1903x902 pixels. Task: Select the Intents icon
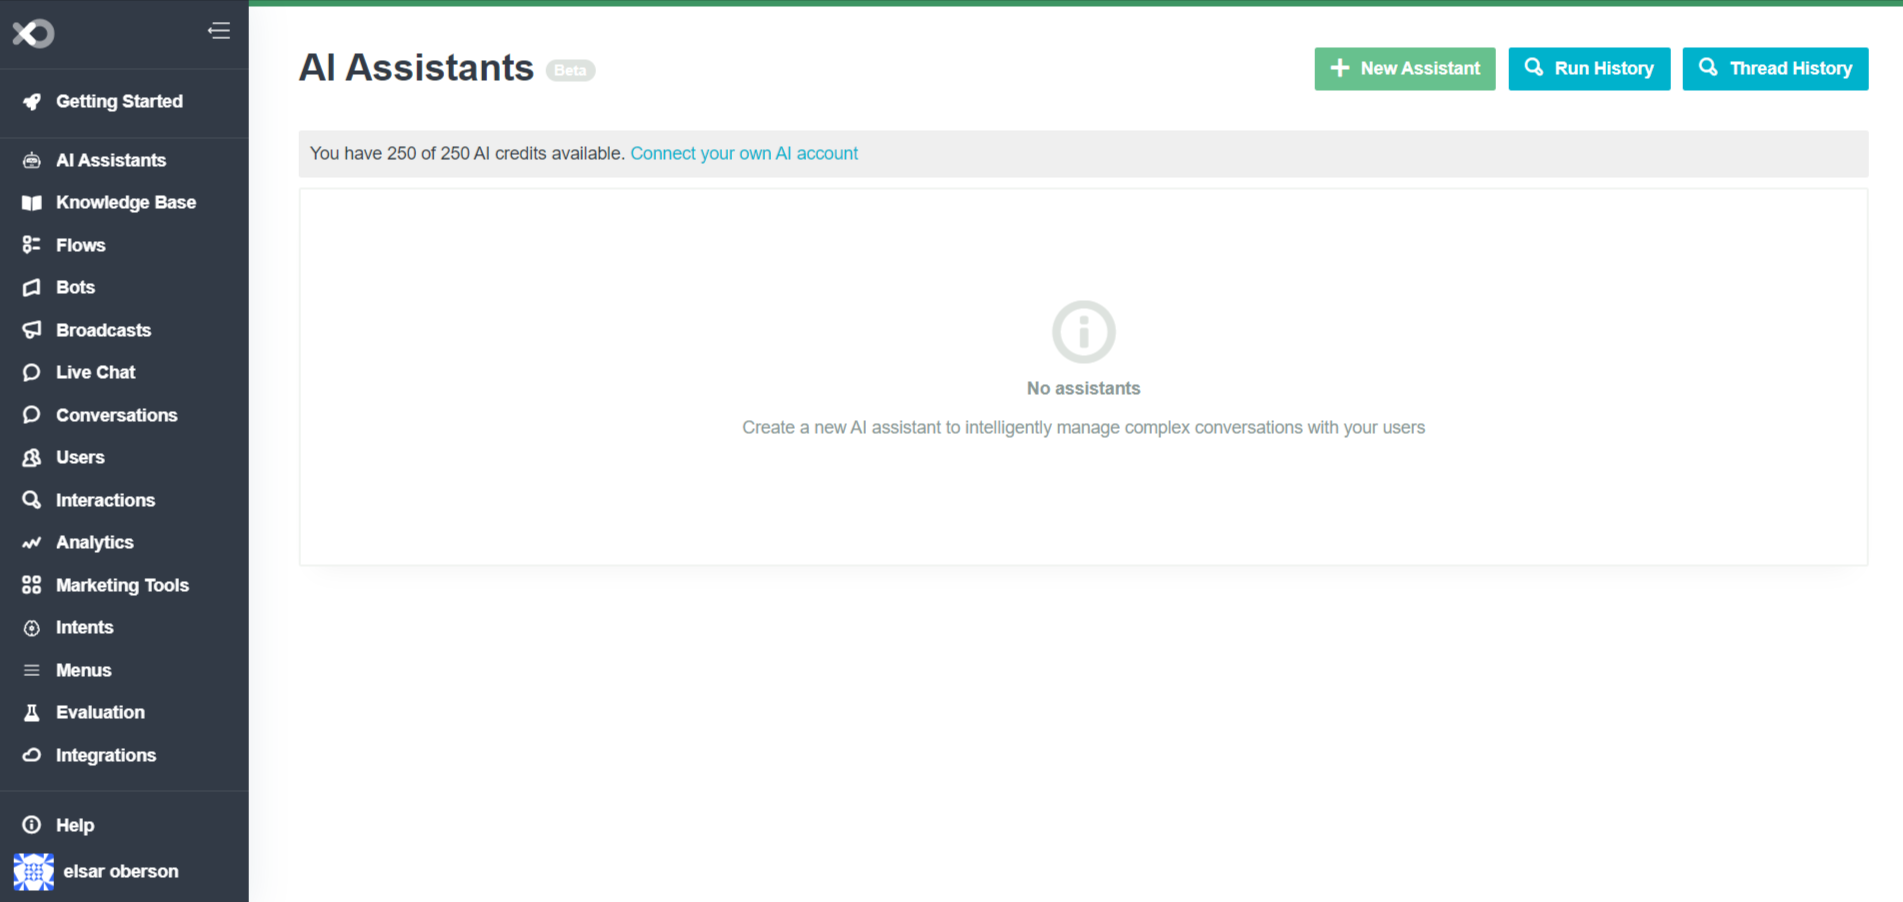click(x=32, y=627)
